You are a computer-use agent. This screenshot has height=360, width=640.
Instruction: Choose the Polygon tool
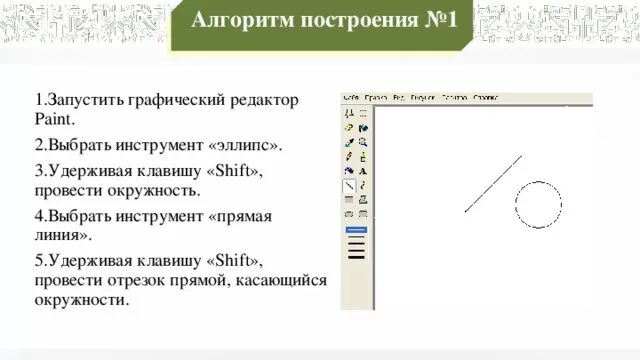tap(363, 200)
